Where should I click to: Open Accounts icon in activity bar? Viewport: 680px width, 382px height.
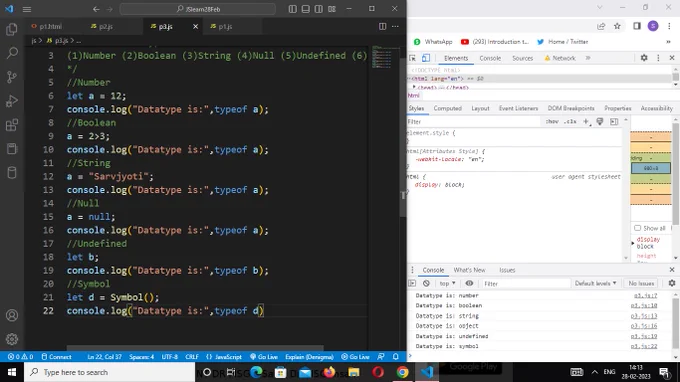[12, 315]
